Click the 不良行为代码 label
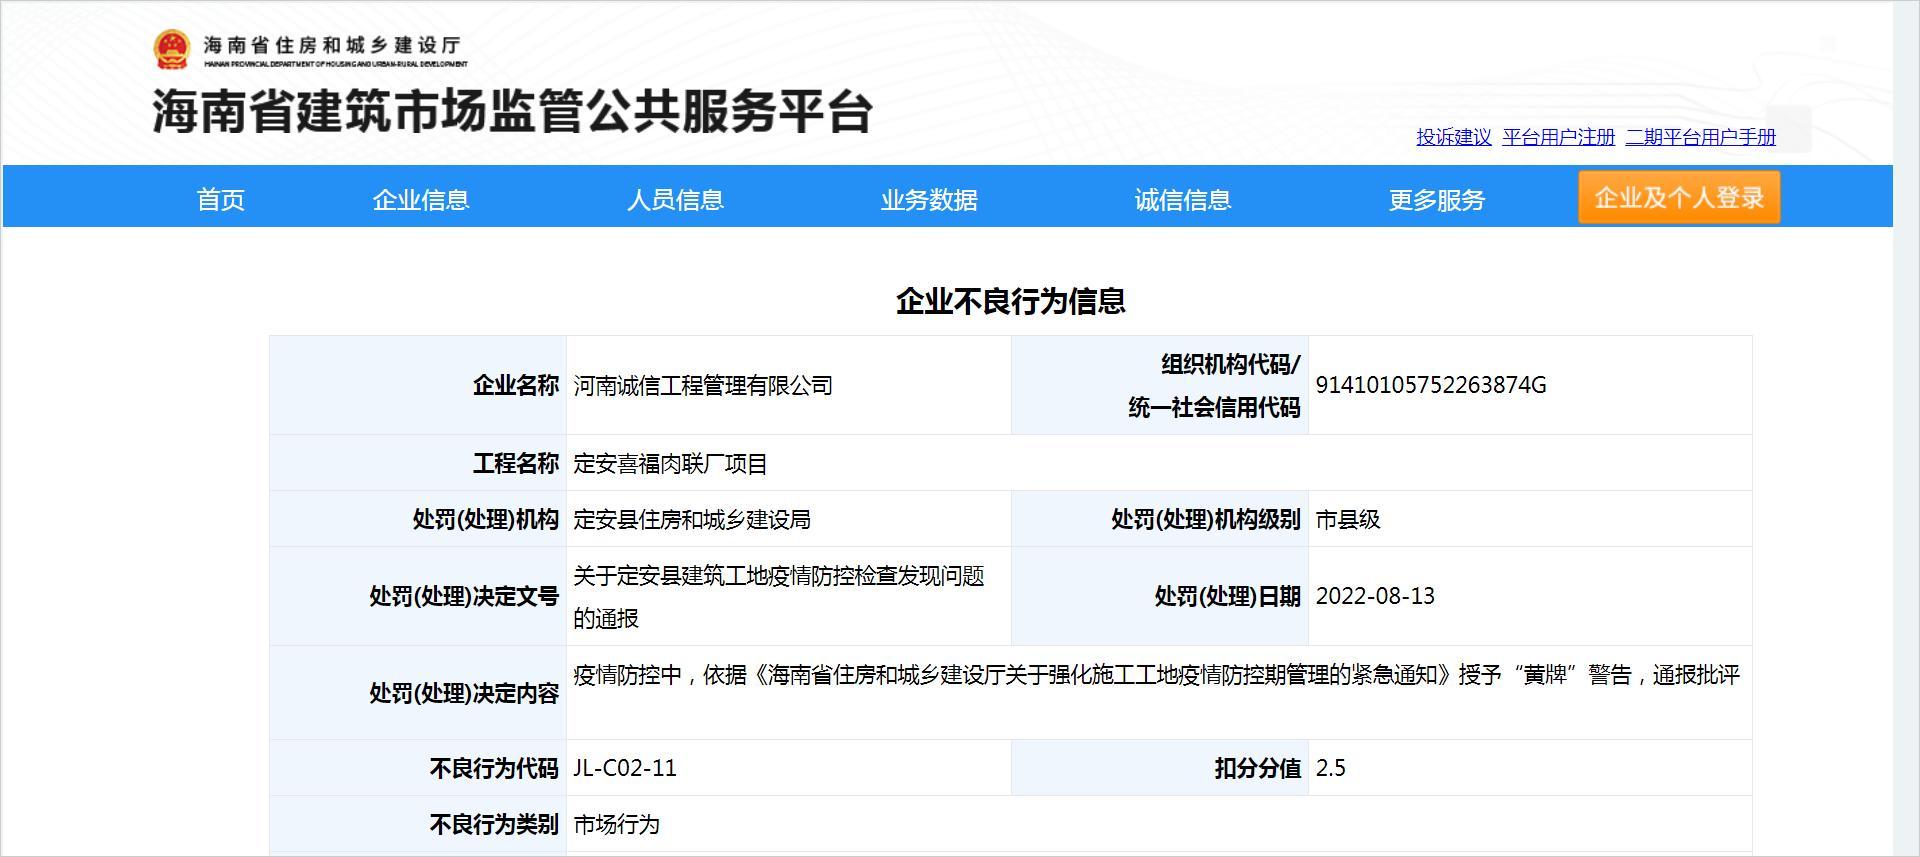Image resolution: width=1920 pixels, height=857 pixels. tap(494, 769)
